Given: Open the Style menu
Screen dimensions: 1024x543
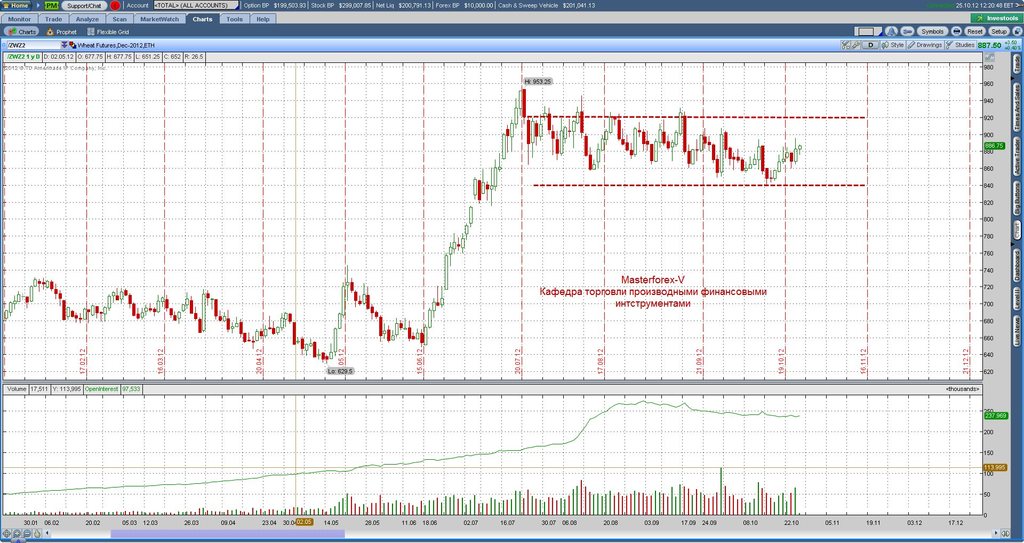Looking at the screenshot, I should (893, 45).
